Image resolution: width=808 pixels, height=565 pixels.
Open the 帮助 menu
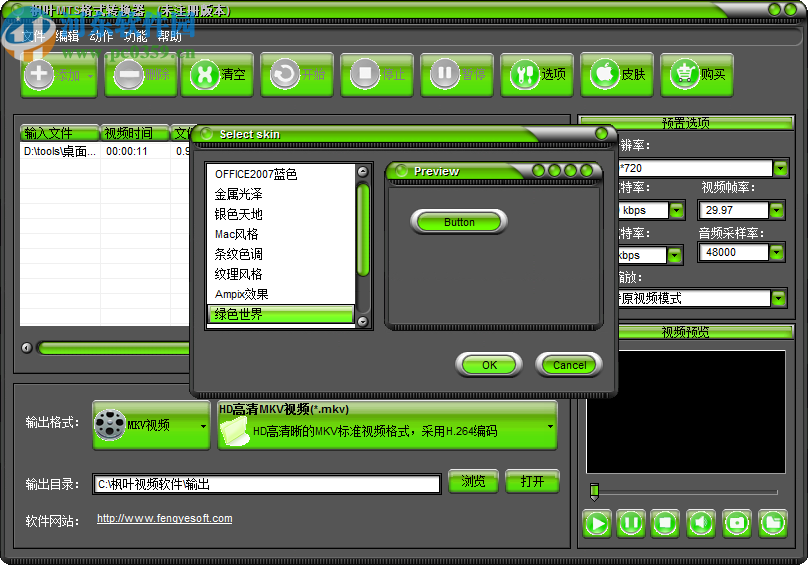click(x=170, y=36)
